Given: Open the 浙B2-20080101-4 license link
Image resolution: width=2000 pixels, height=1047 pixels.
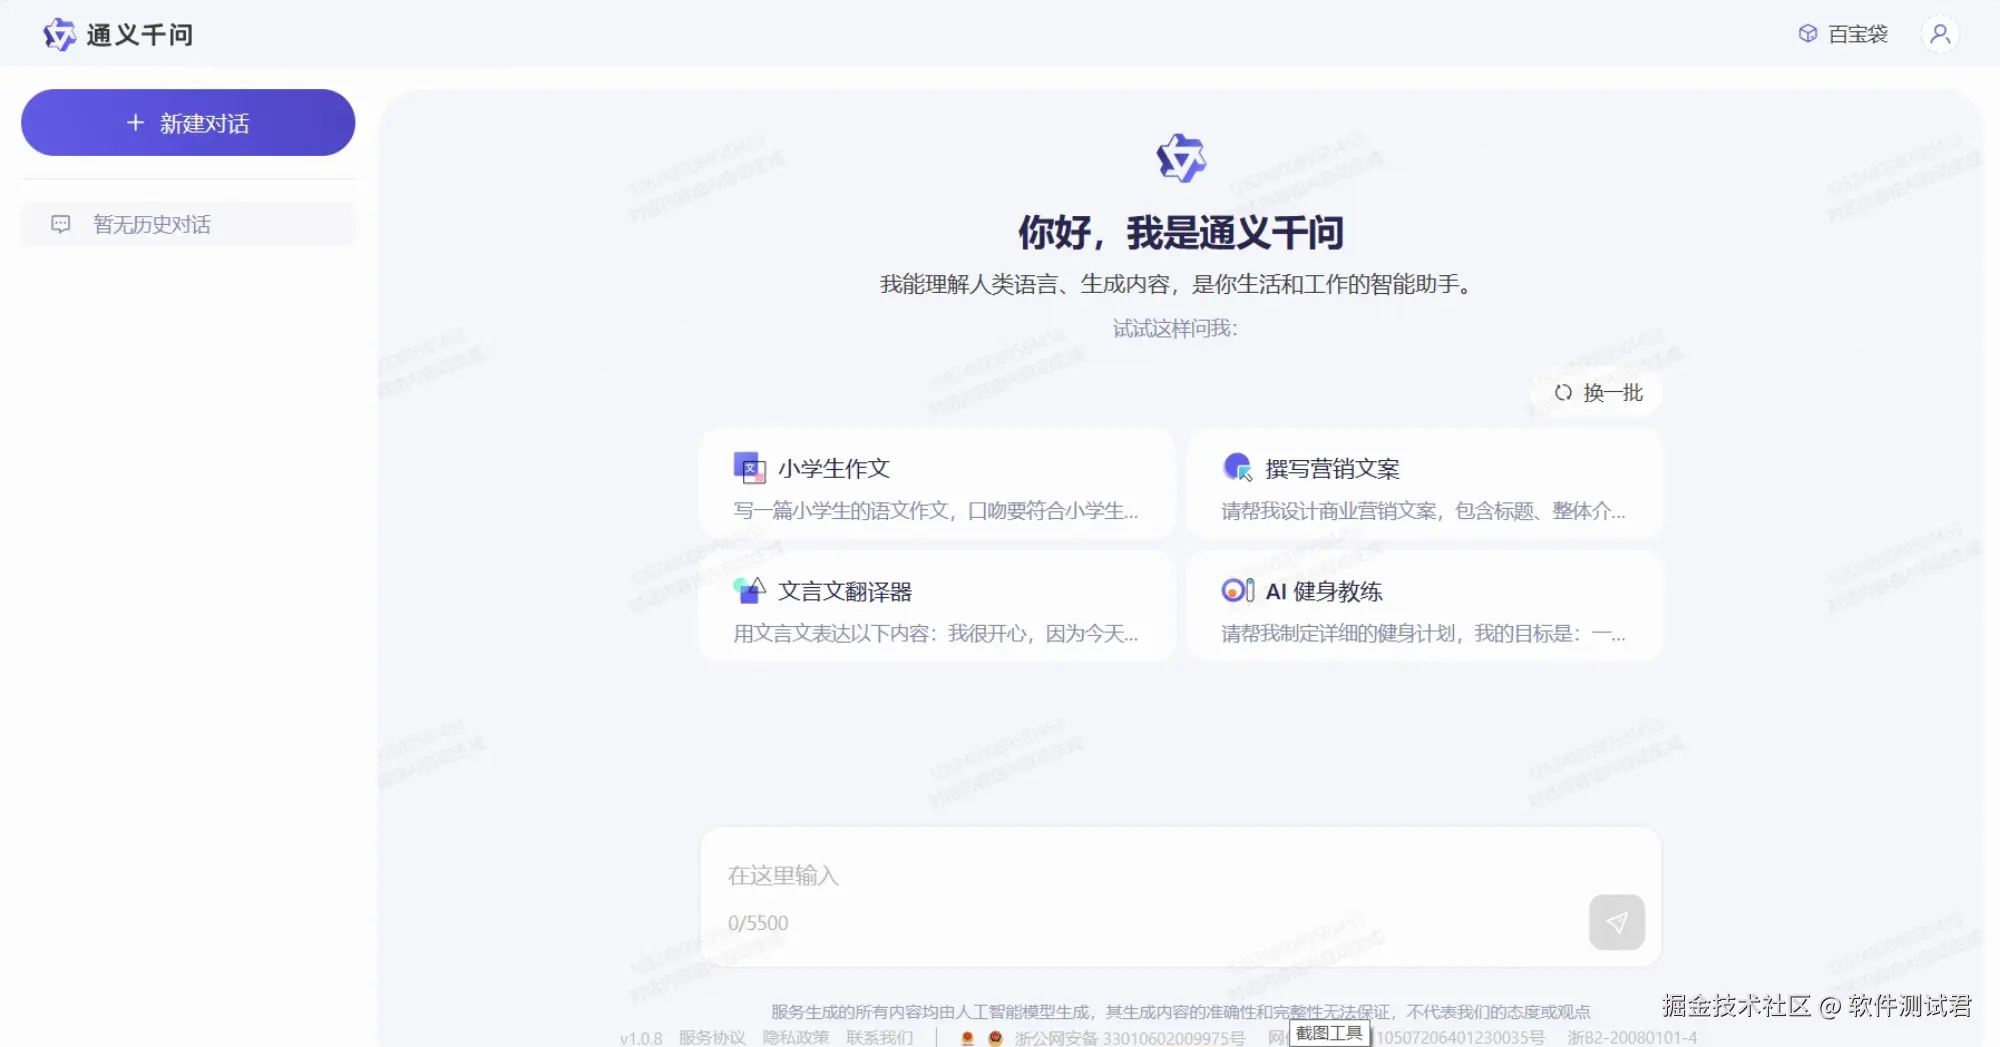Looking at the screenshot, I should [x=1632, y=1038].
